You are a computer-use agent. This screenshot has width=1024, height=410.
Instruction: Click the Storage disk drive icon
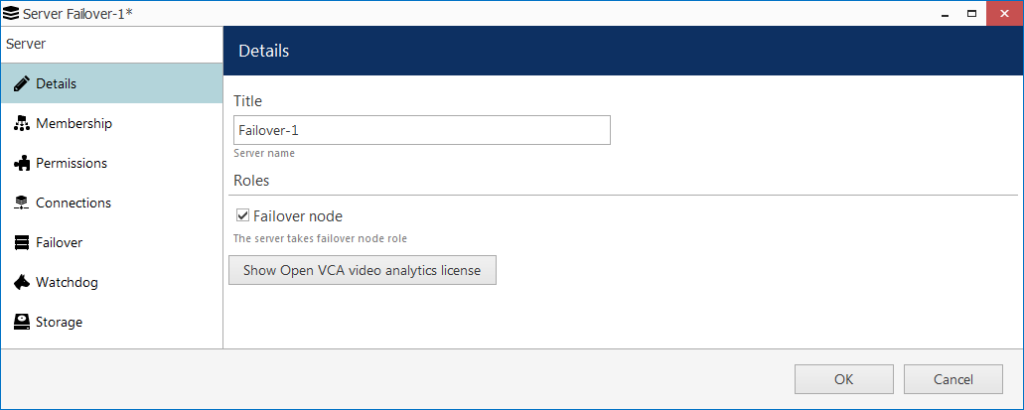click(22, 322)
